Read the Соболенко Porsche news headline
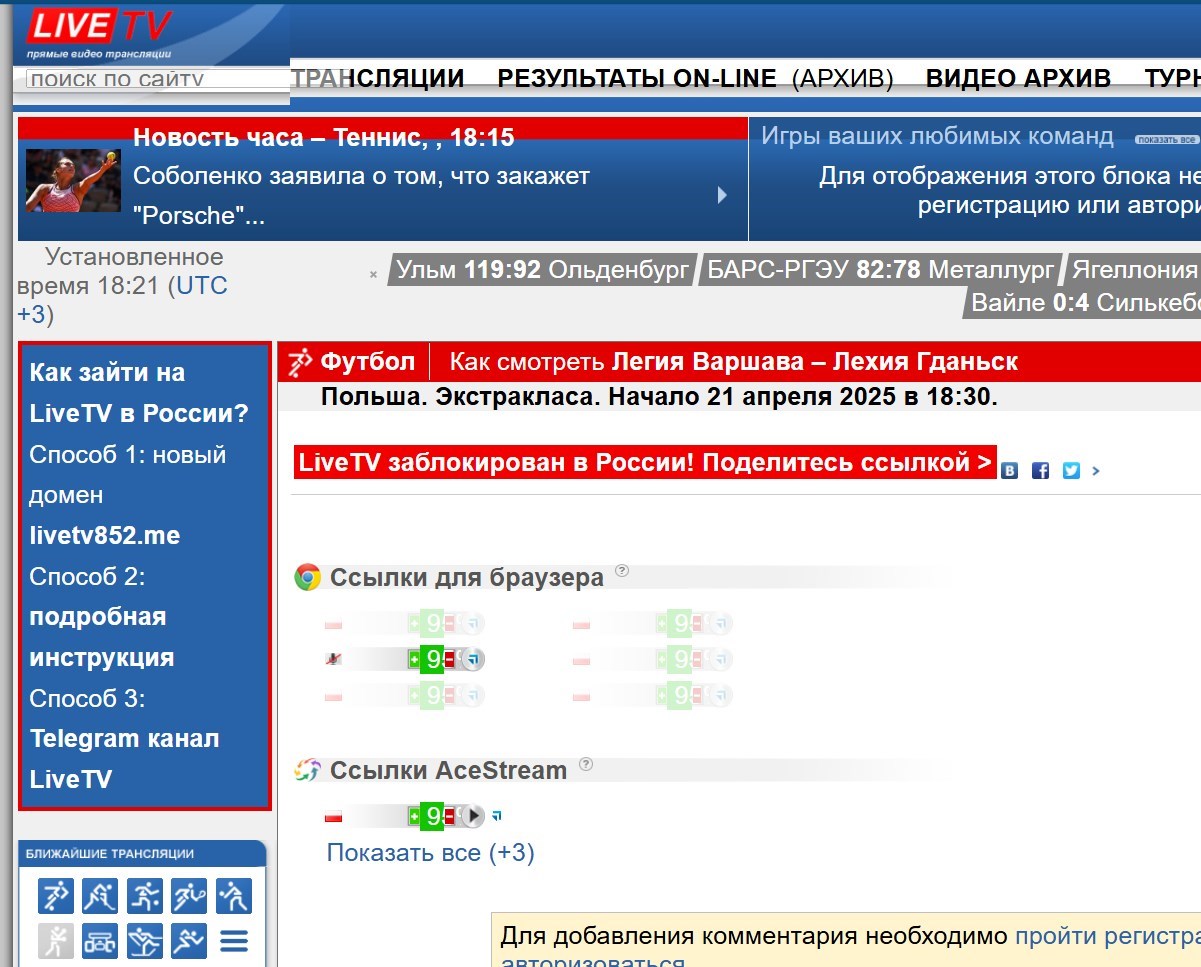1201x967 pixels. click(x=361, y=195)
